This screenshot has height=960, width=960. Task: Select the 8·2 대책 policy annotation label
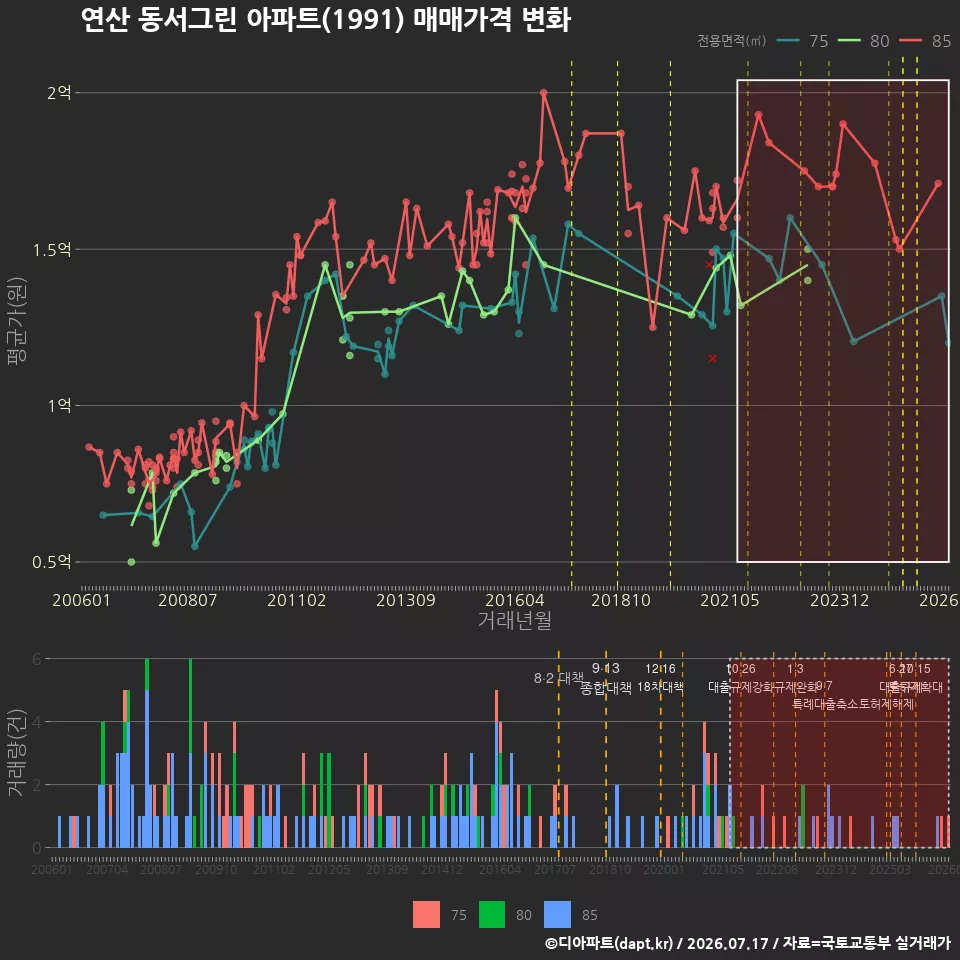coord(558,678)
